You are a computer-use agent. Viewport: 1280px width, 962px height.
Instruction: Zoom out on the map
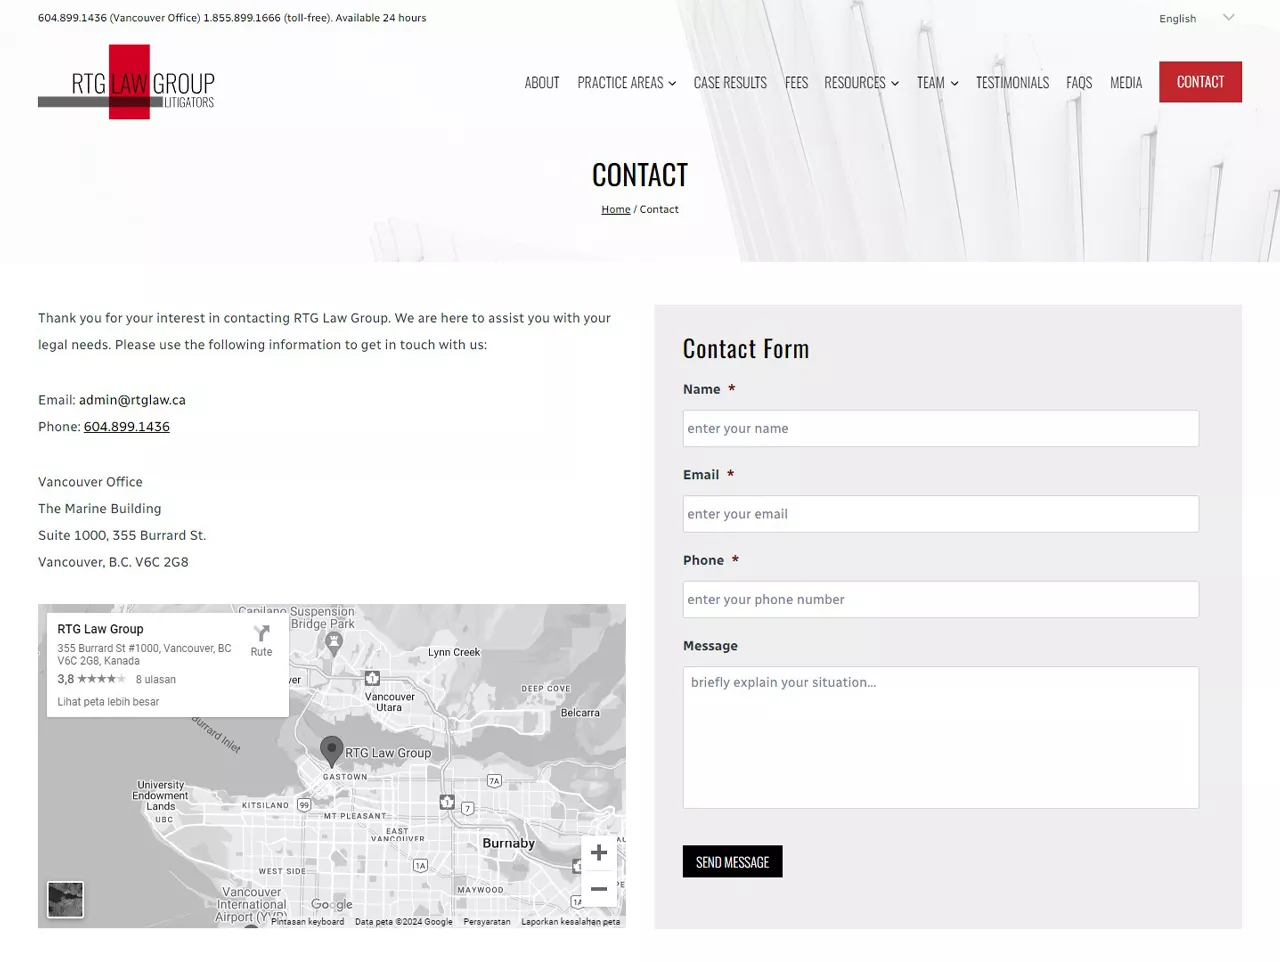[598, 889]
